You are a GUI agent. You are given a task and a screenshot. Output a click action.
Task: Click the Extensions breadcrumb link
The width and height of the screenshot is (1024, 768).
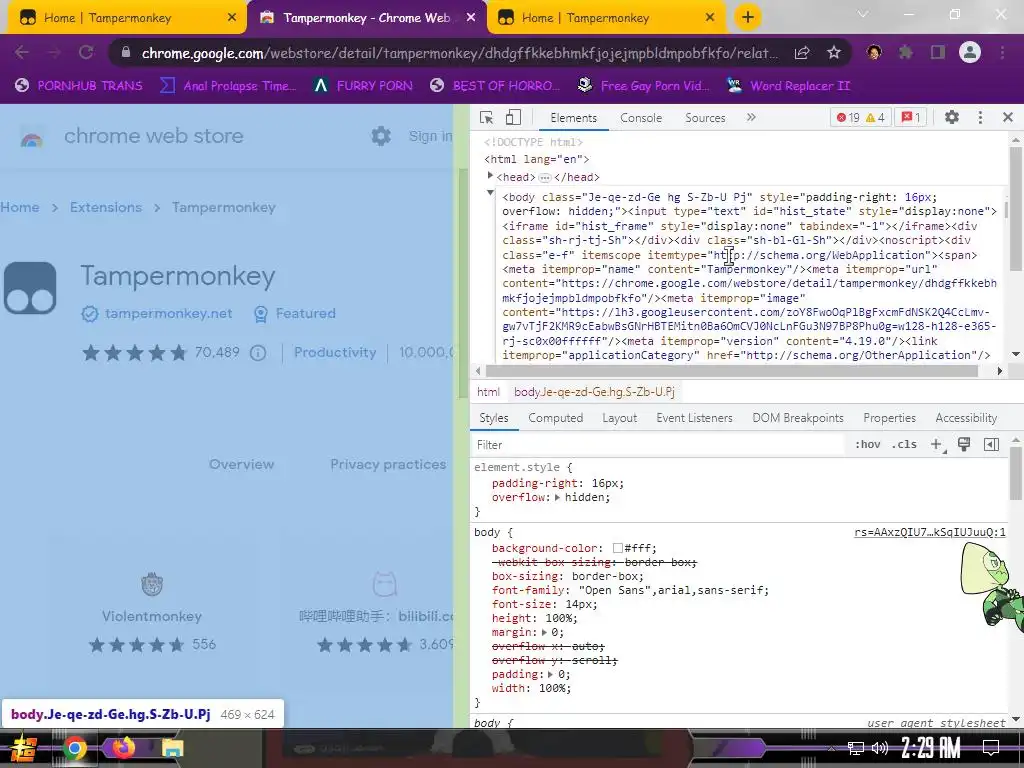(106, 207)
